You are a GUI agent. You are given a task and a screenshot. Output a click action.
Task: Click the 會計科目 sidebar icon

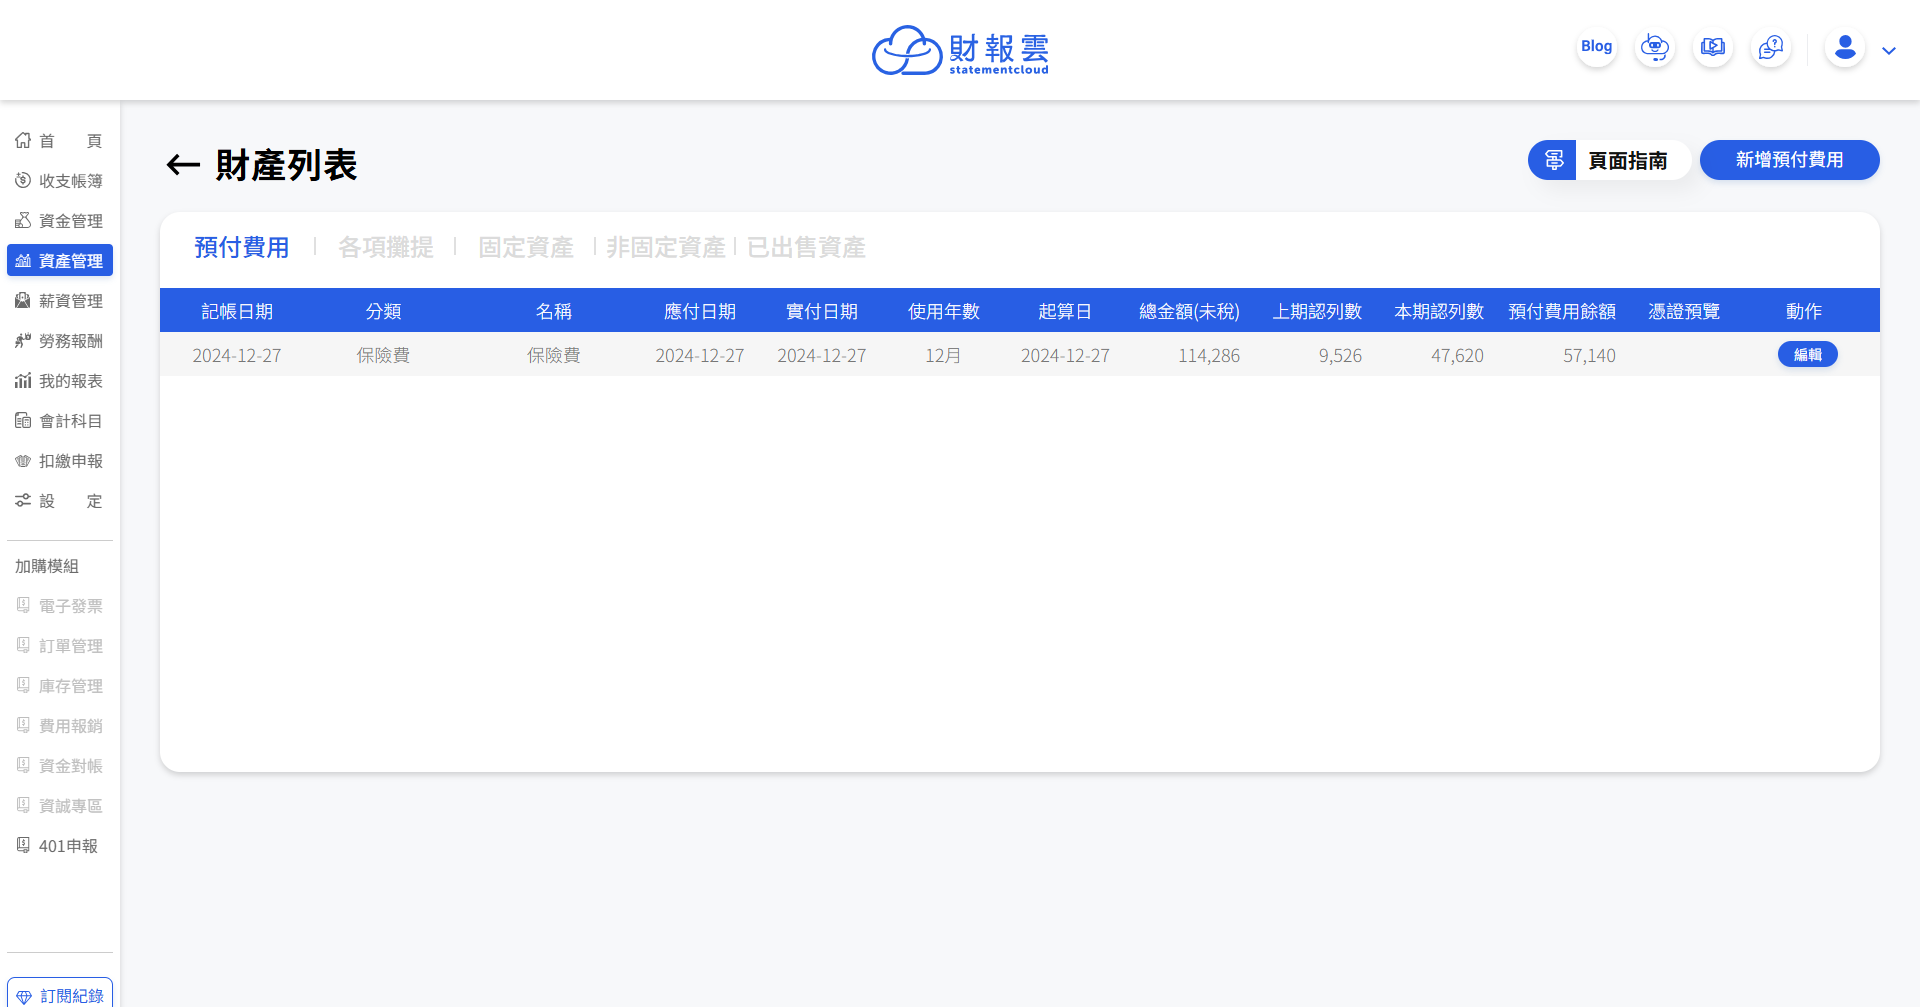(23, 420)
